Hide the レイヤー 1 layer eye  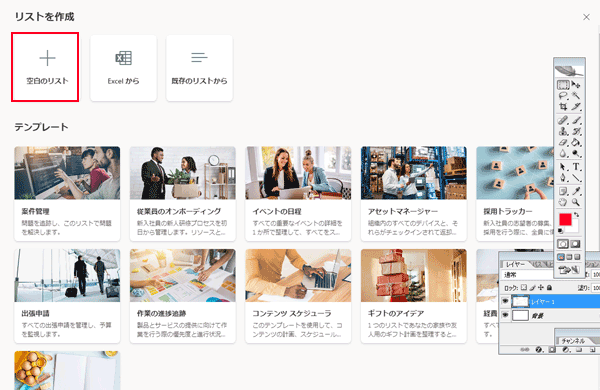[505, 302]
